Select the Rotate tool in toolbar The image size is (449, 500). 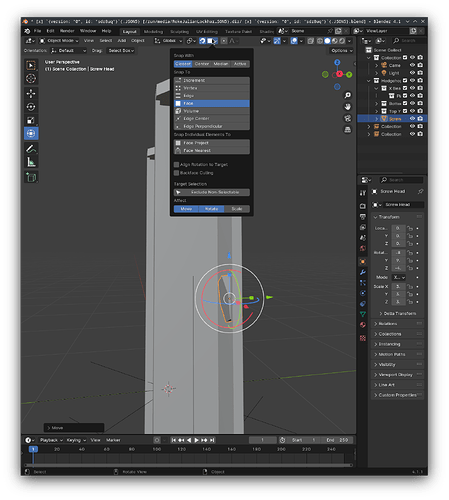pos(31,107)
